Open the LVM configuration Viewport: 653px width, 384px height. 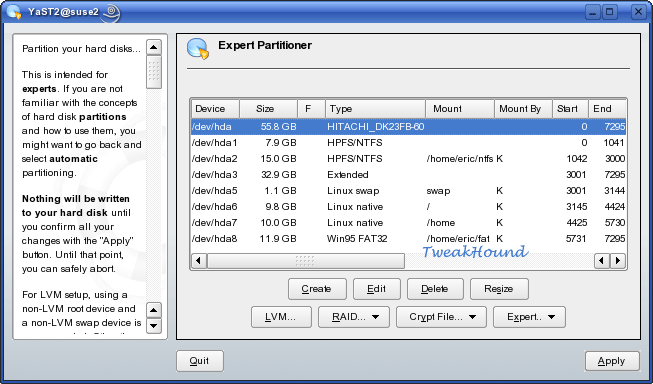tap(281, 317)
